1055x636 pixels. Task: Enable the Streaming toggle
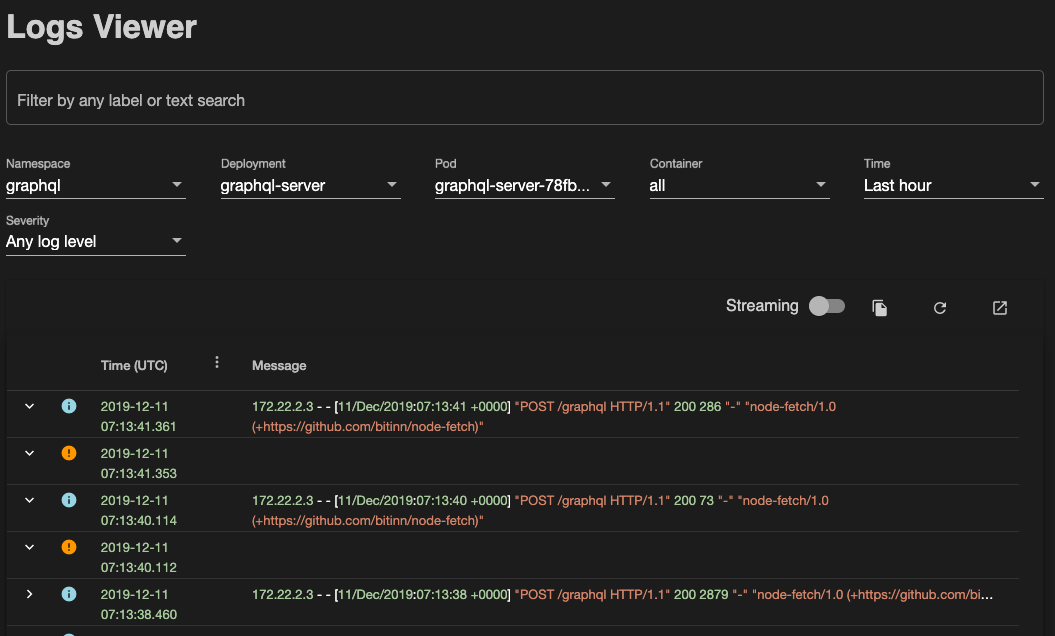pyautogui.click(x=826, y=306)
